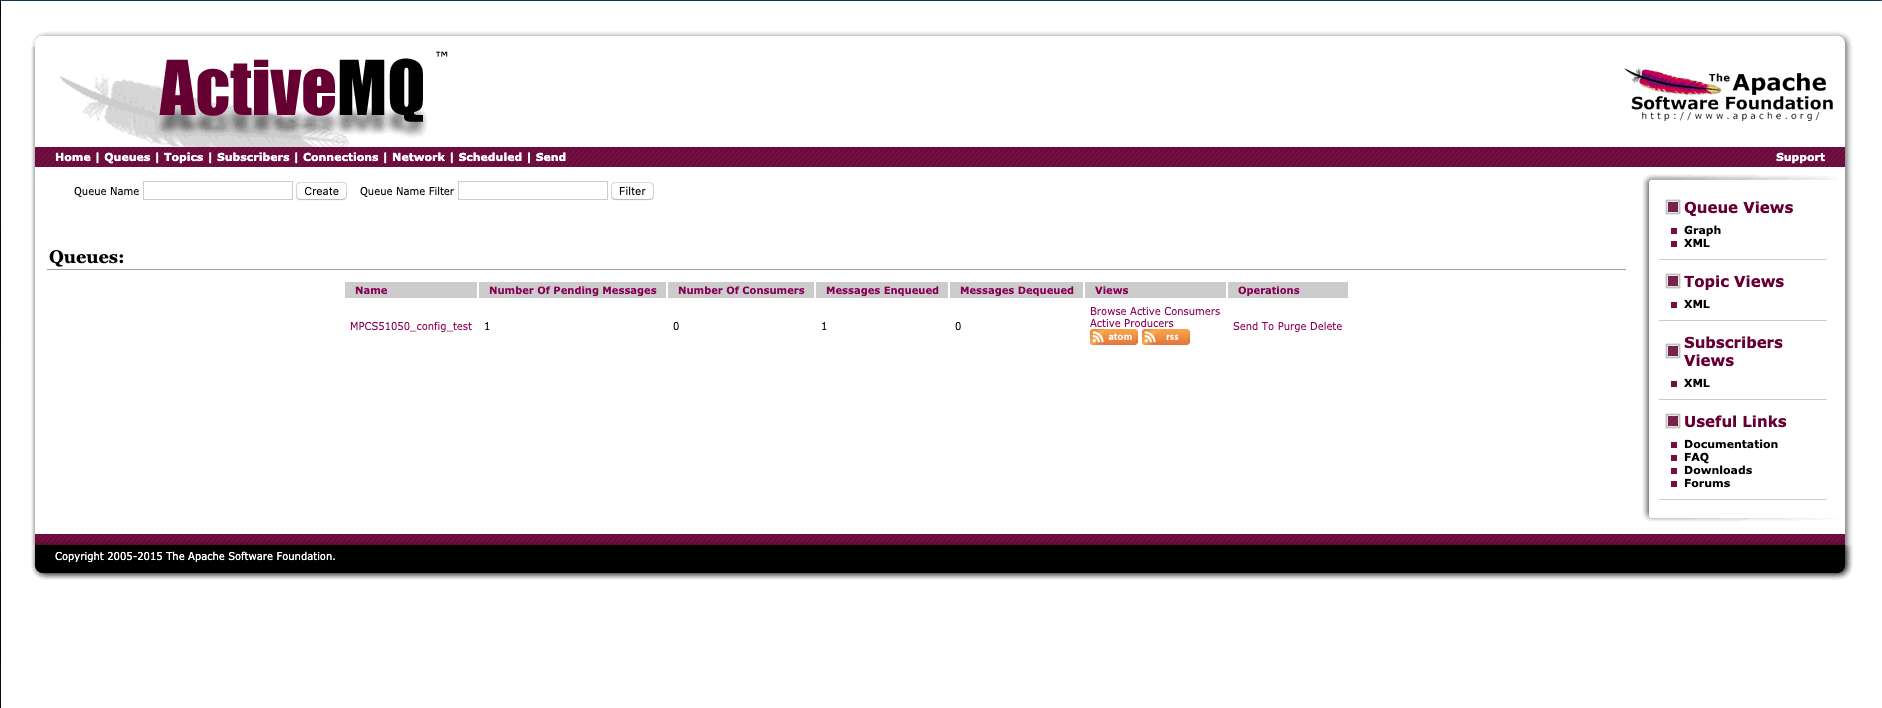The width and height of the screenshot is (1882, 708).
Task: Open the Scheduled menu item
Action: (489, 158)
